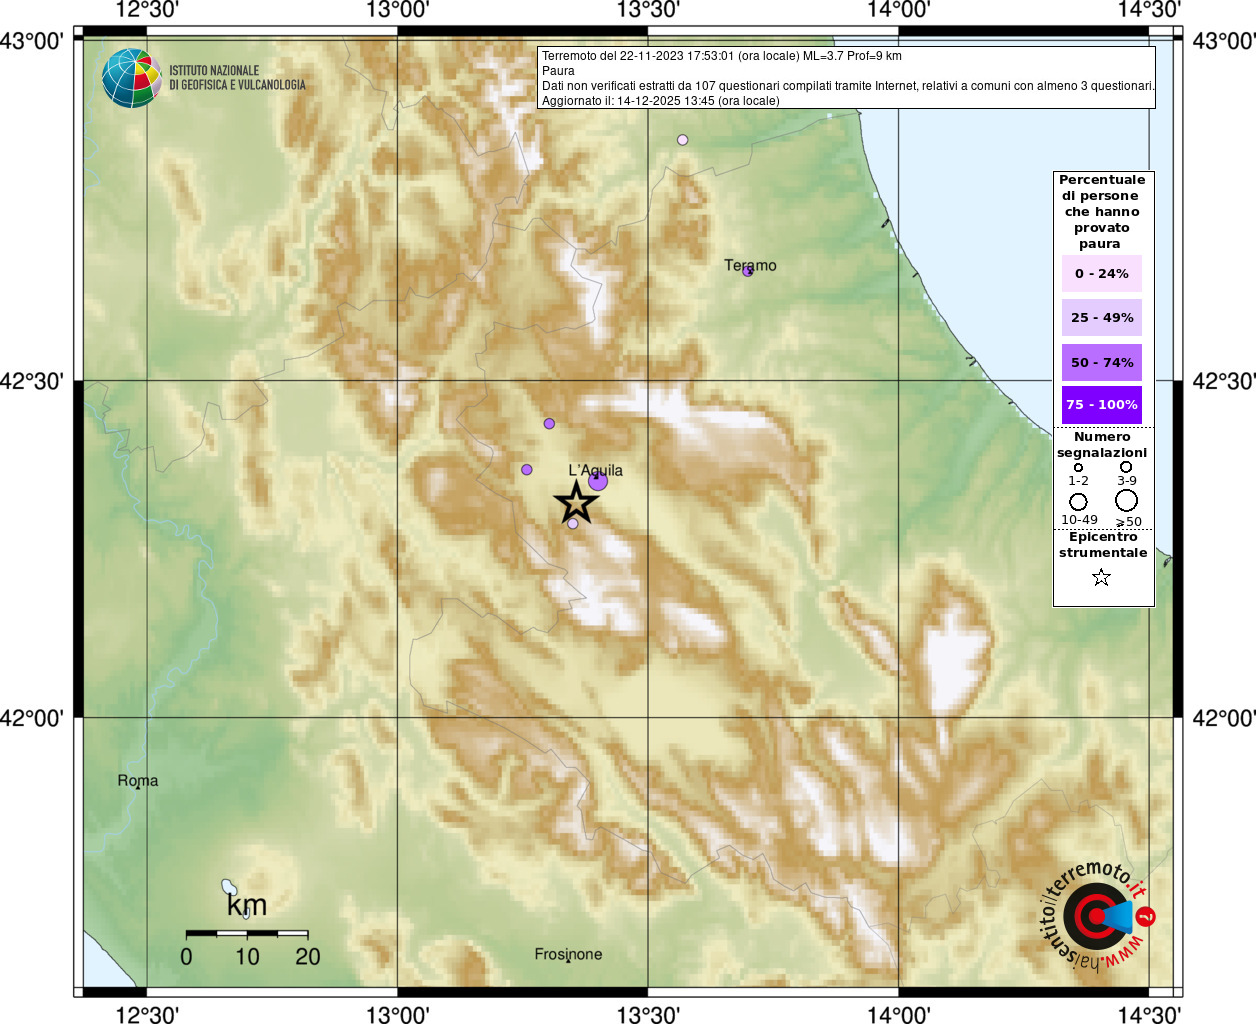This screenshot has height=1024, width=1256.
Task: Click the 'Numero segnalazioni' legend heading
Action: coord(1102,445)
